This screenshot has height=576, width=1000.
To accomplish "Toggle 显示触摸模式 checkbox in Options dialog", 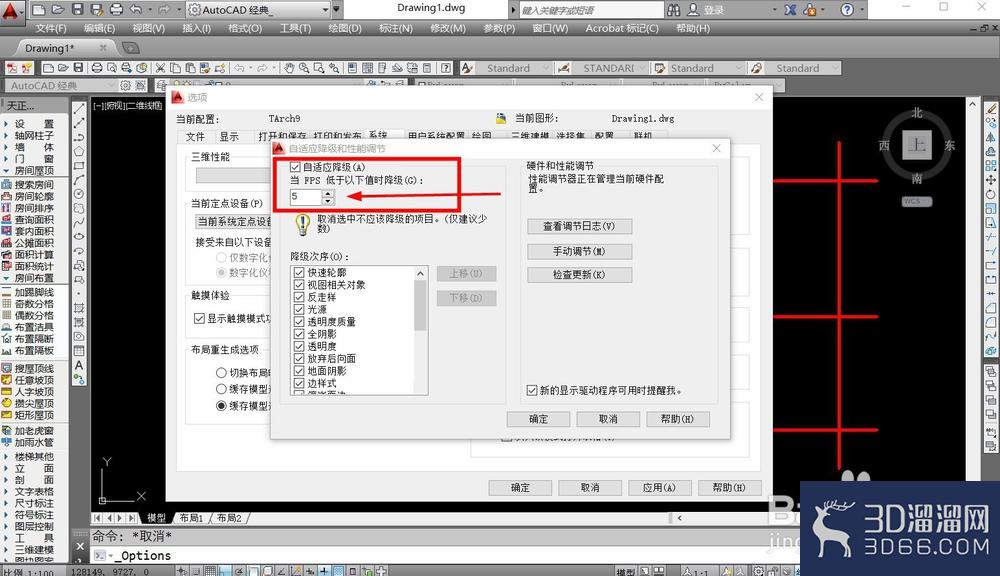I will point(199,318).
